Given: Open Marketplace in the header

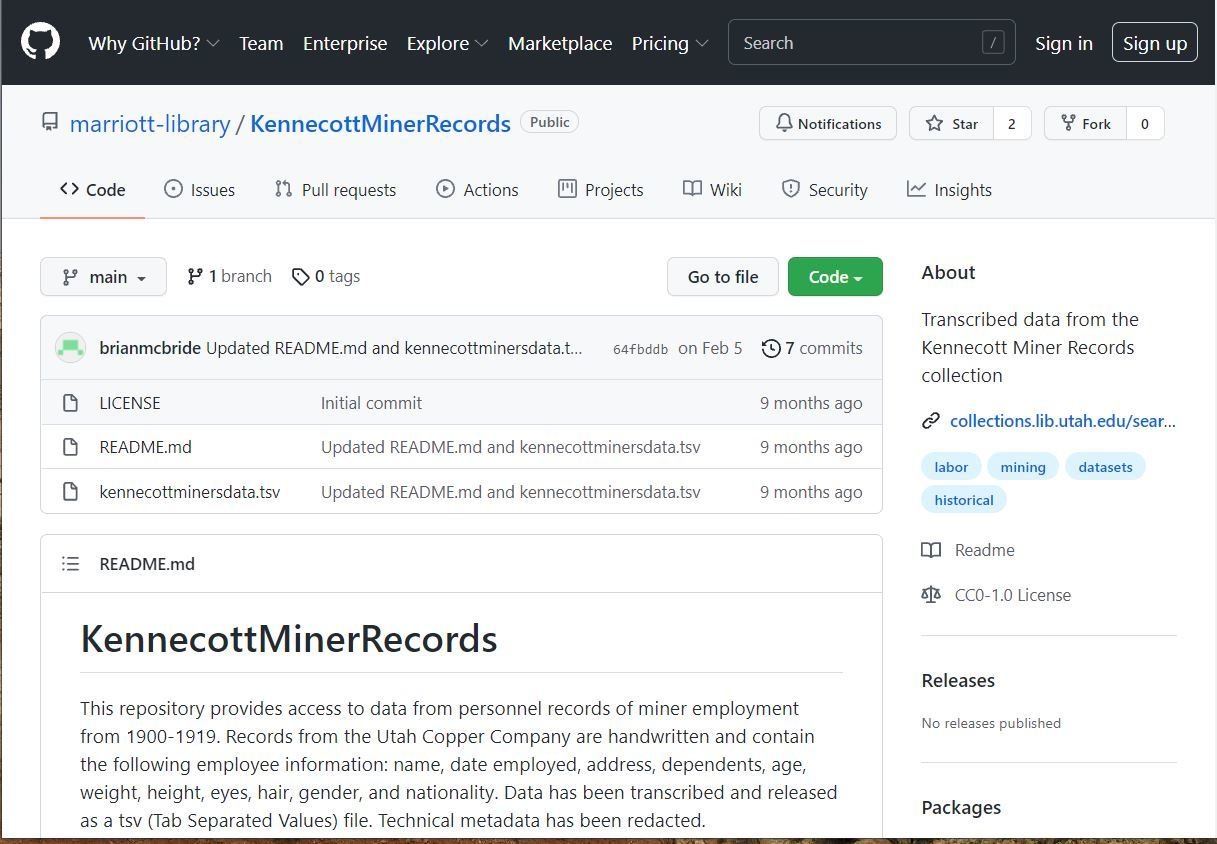Looking at the screenshot, I should point(560,43).
